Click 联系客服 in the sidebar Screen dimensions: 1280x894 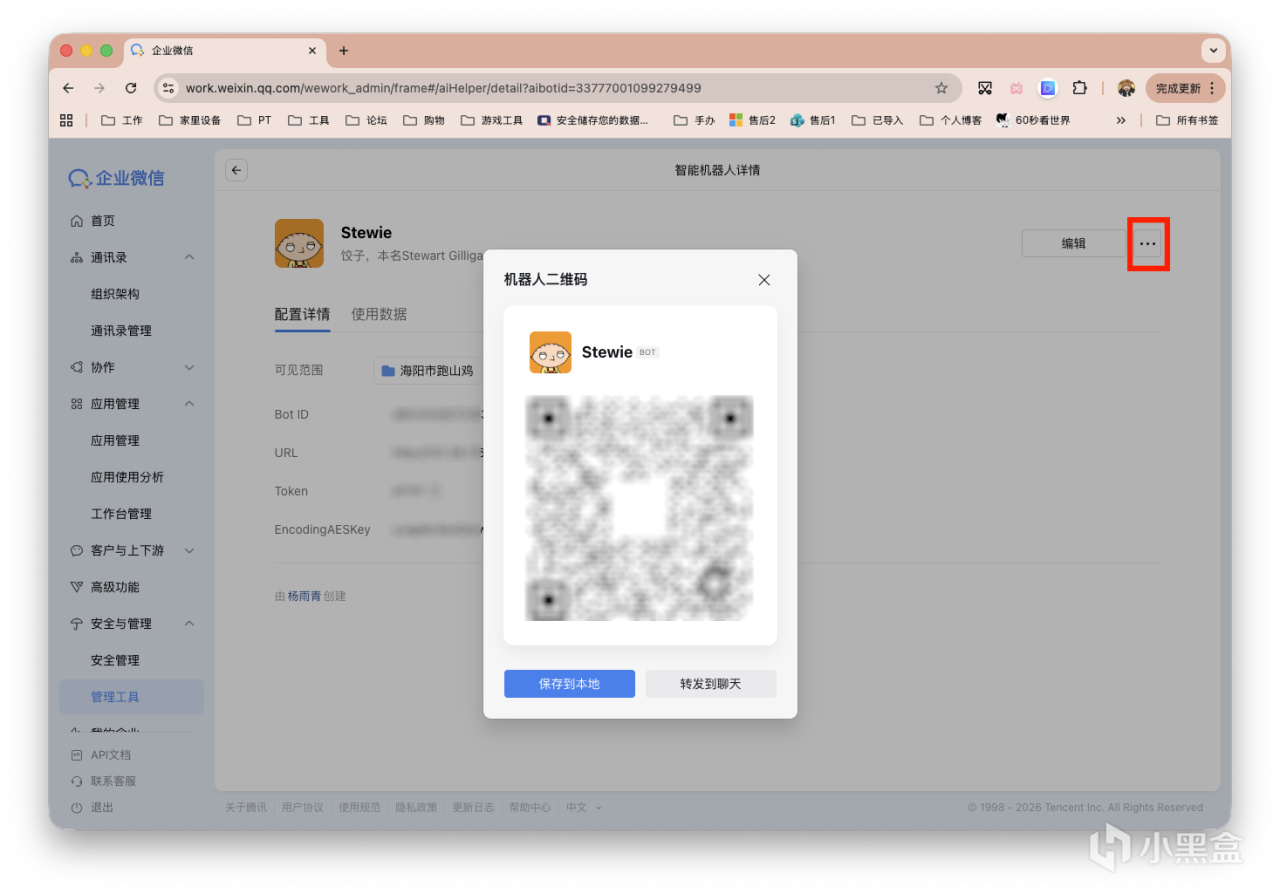point(103,781)
